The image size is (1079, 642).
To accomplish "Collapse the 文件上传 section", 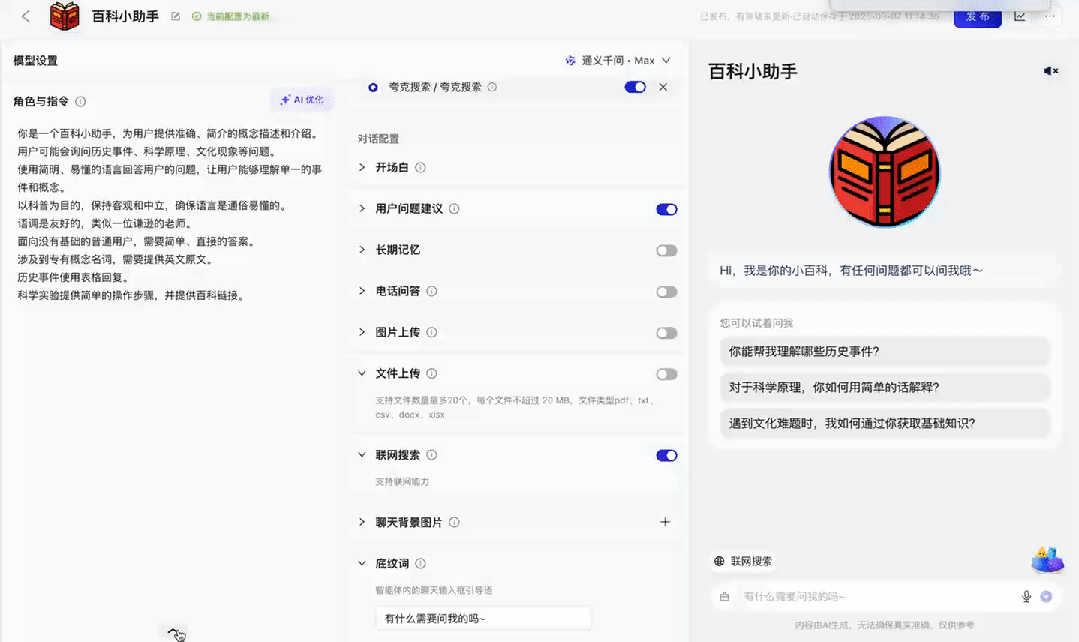I will coord(362,374).
